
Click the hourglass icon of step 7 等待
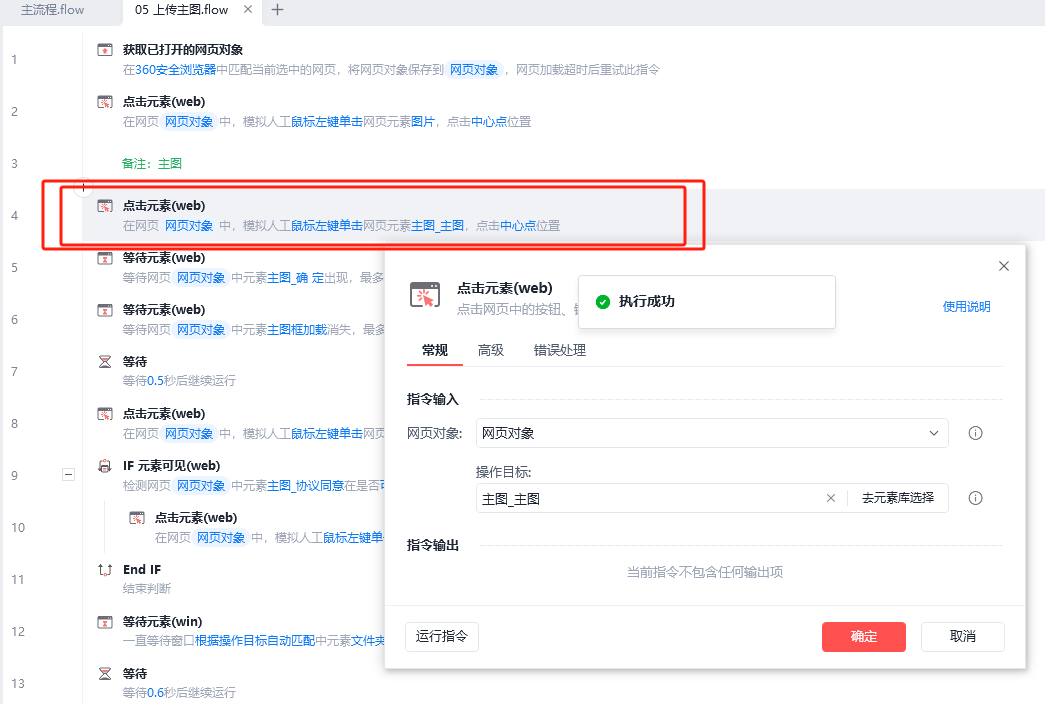click(105, 361)
